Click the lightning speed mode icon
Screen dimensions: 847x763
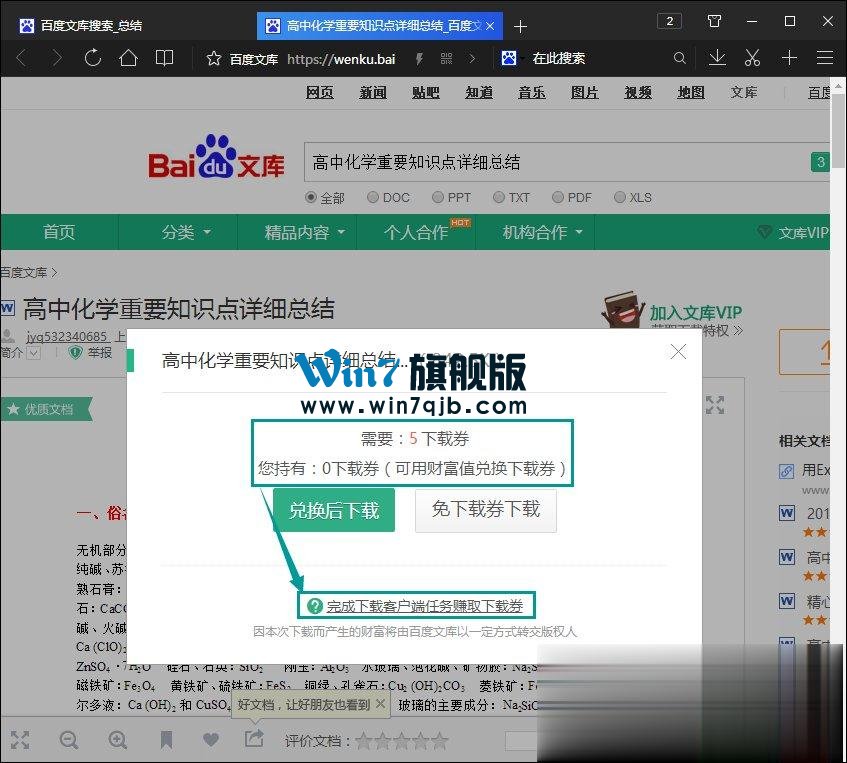(419, 58)
